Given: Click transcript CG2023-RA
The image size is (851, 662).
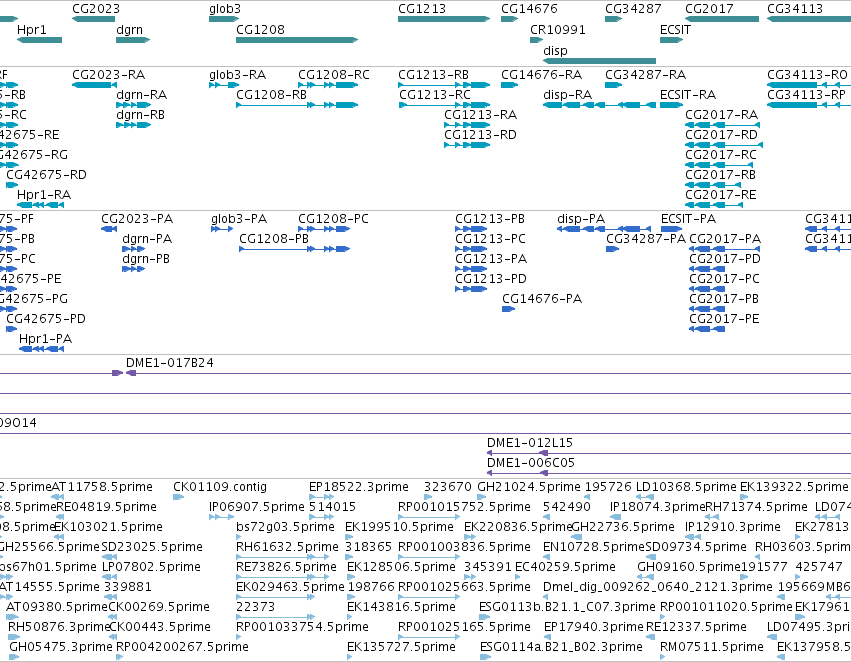Looking at the screenshot, I should 93,85.
